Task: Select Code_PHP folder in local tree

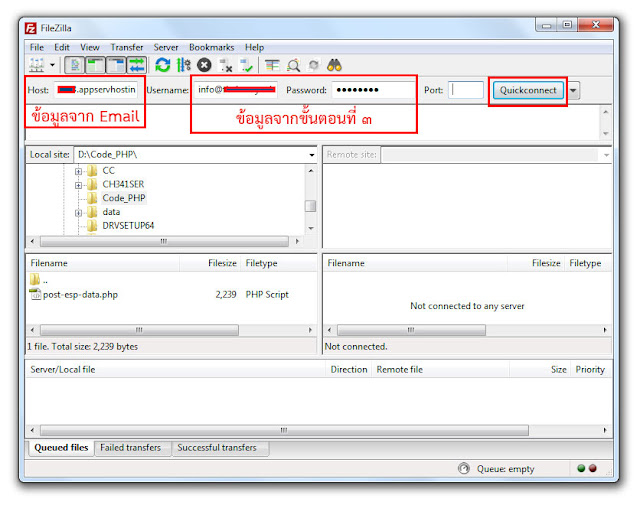Action: pyautogui.click(x=123, y=198)
